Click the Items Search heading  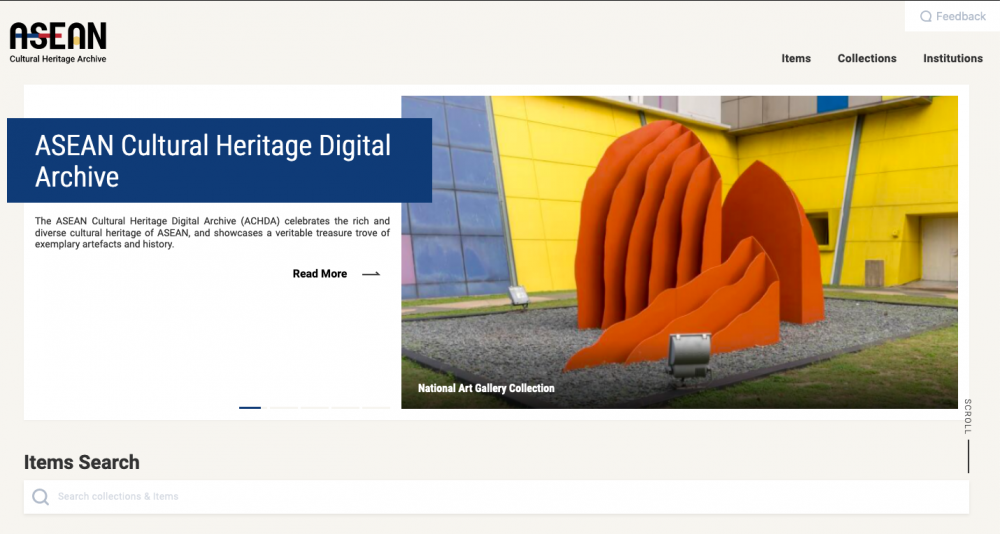tap(82, 462)
